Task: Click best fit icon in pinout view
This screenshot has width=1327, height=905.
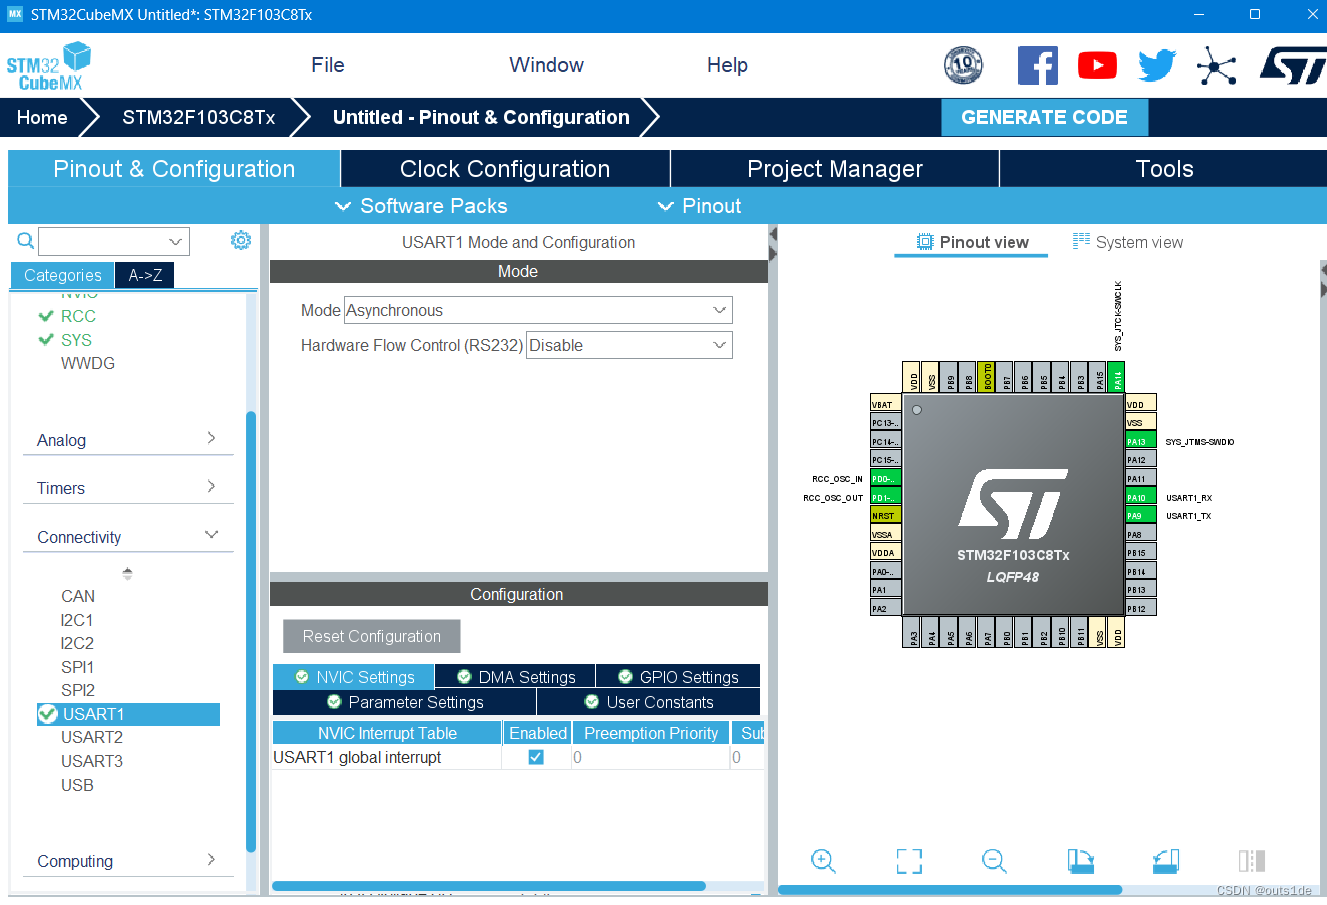Action: click(908, 861)
